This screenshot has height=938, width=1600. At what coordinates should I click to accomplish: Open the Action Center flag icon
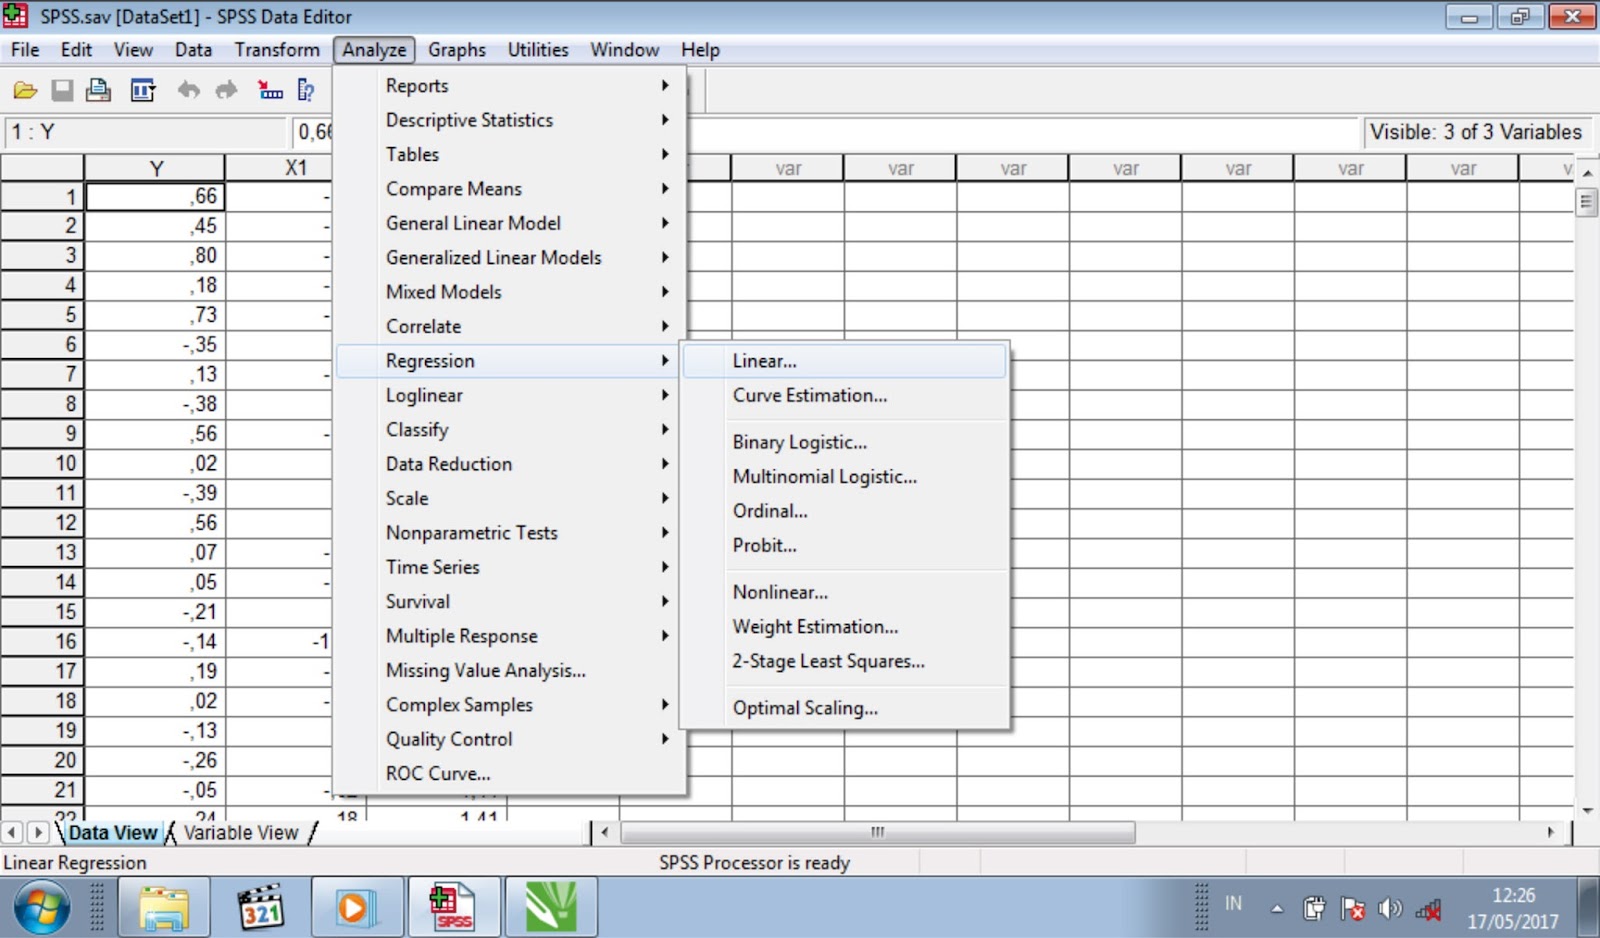tap(1352, 909)
